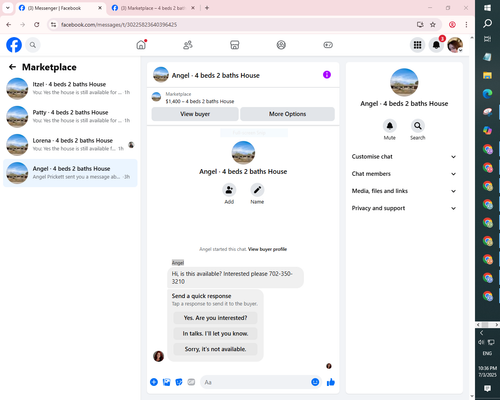Open the Facebook menu grid icon
Image resolution: width=500 pixels, height=400 pixels.
(x=417, y=45)
